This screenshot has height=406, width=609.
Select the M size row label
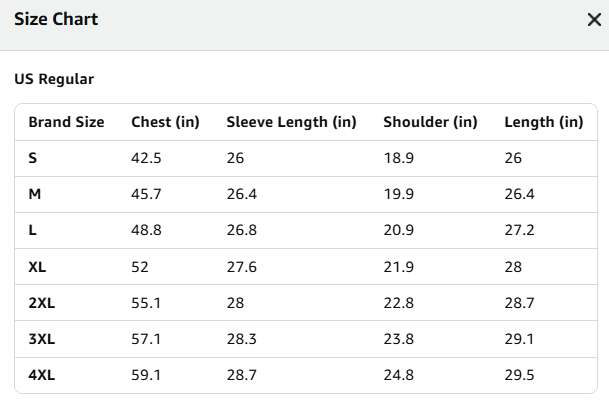(x=35, y=194)
